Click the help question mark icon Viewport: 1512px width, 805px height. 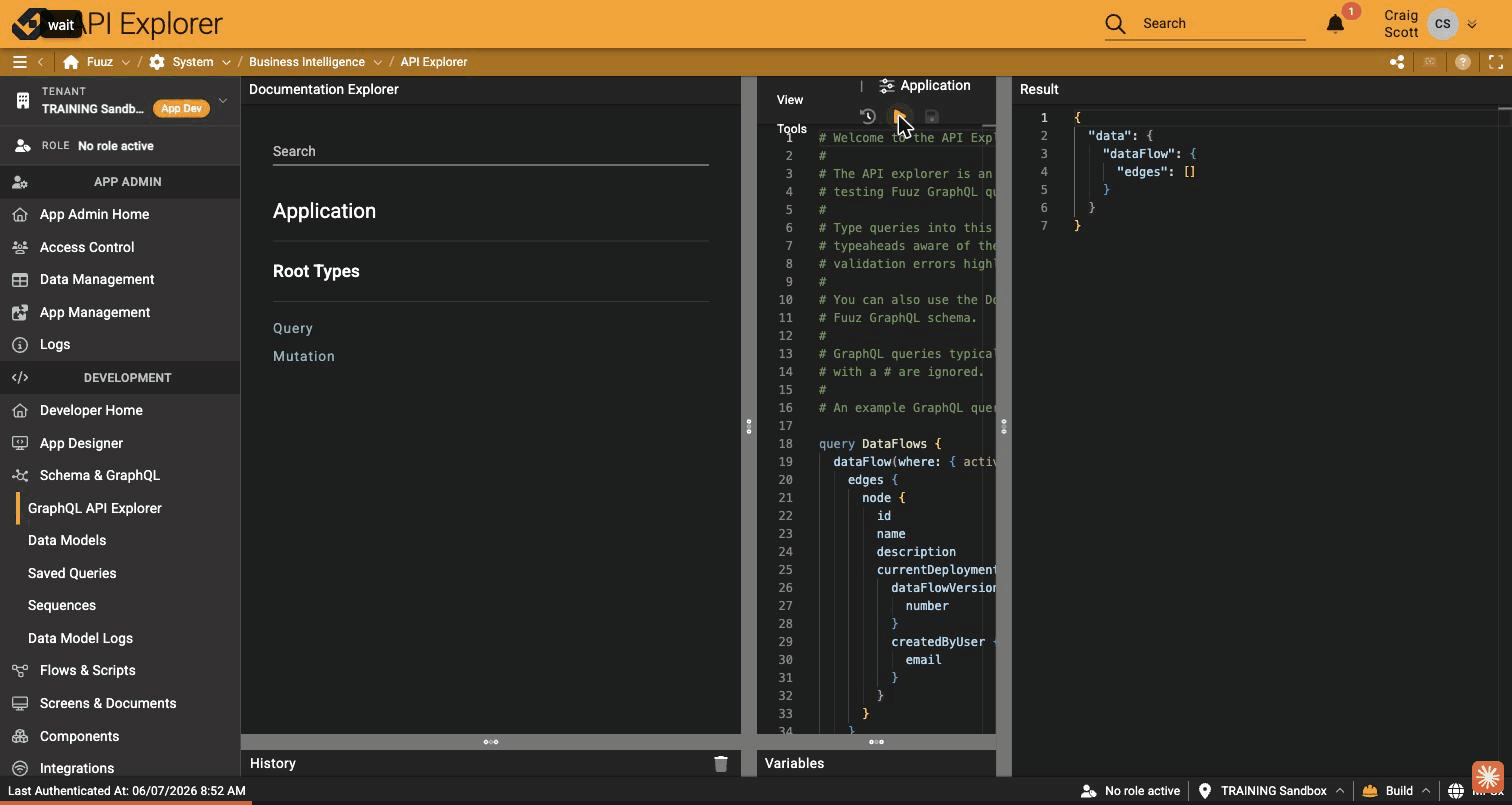(1463, 62)
